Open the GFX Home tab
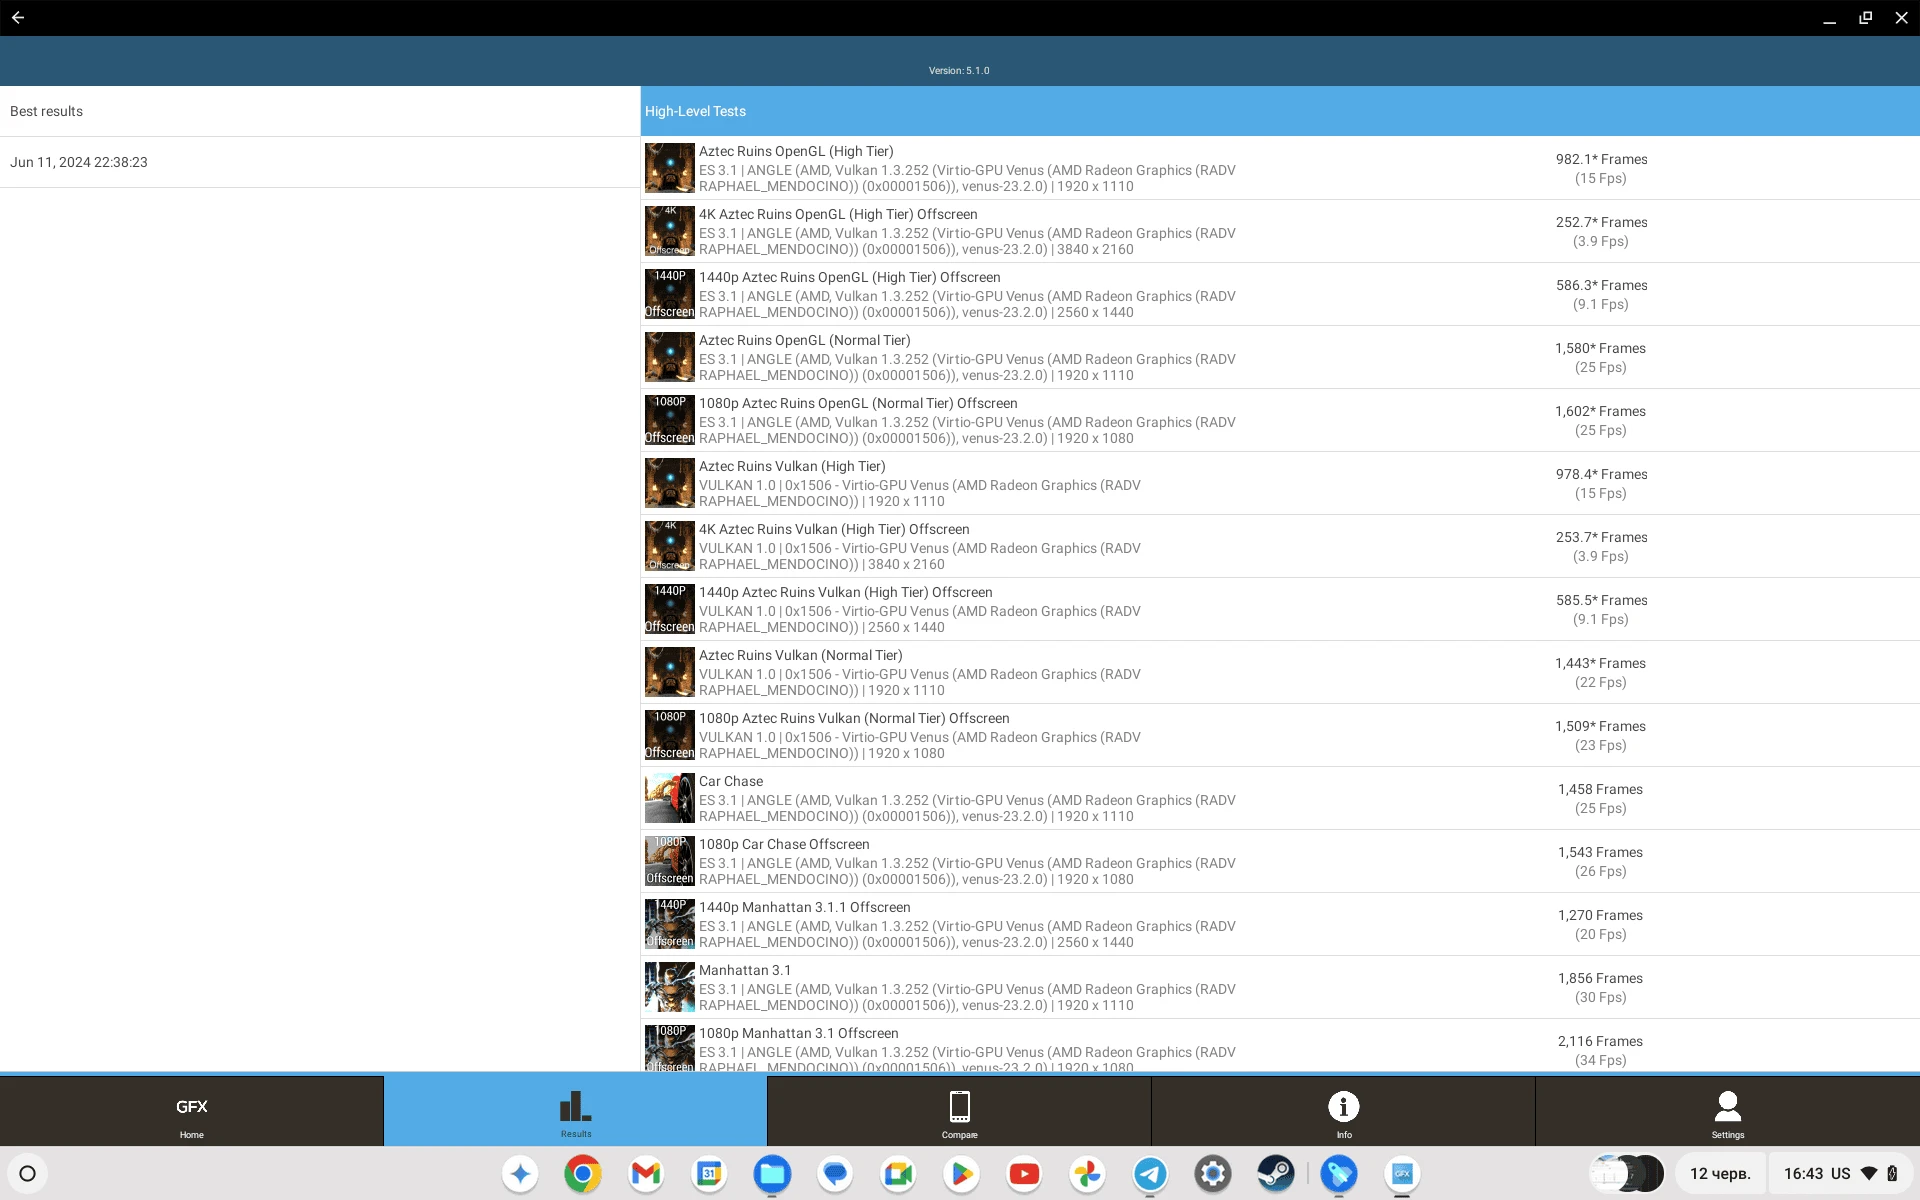Image resolution: width=1920 pixels, height=1200 pixels. click(191, 1111)
